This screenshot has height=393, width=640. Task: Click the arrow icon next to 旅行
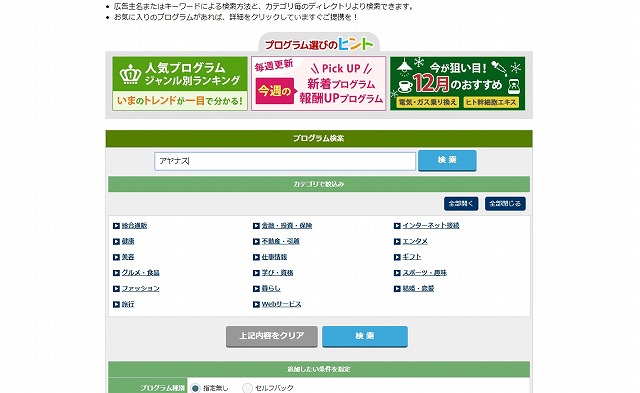(x=116, y=304)
